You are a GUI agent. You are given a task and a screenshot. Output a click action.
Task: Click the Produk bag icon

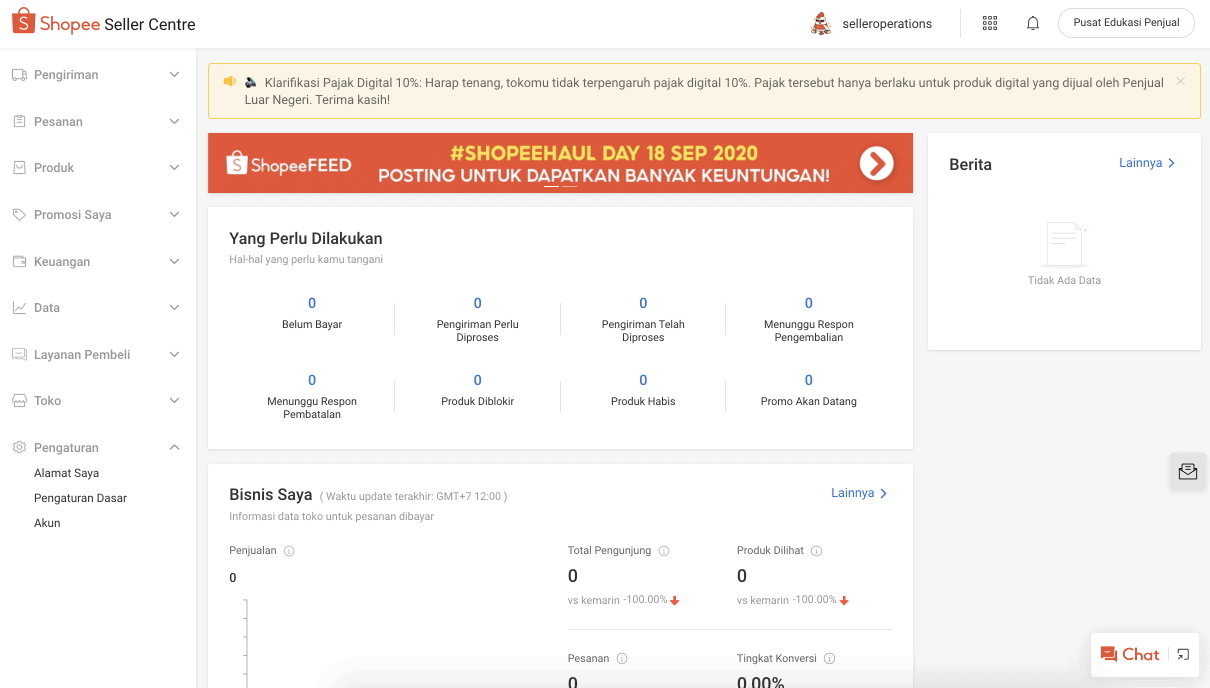click(19, 168)
